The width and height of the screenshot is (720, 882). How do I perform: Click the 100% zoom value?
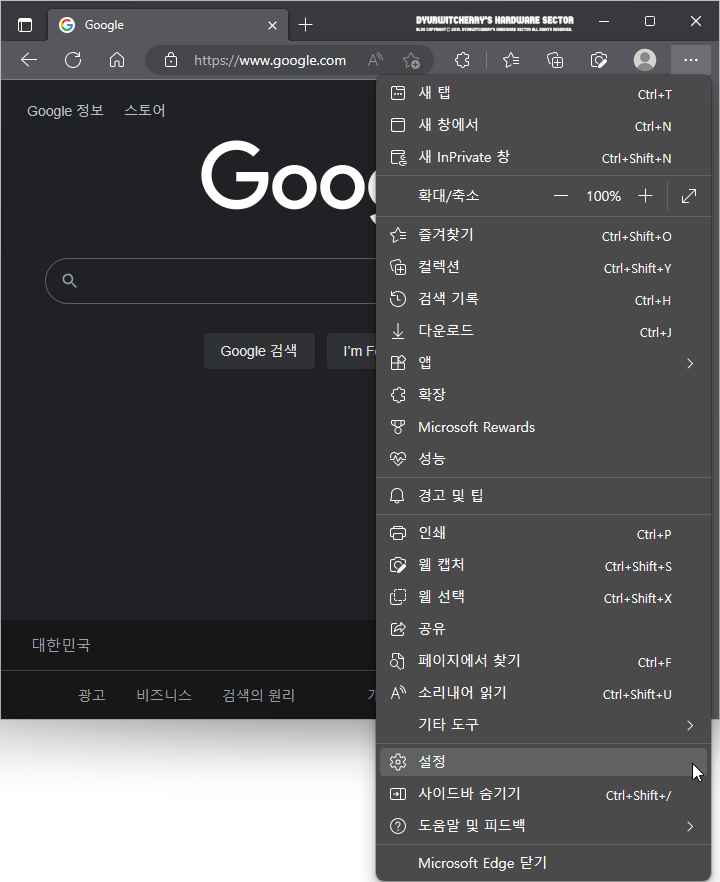604,196
